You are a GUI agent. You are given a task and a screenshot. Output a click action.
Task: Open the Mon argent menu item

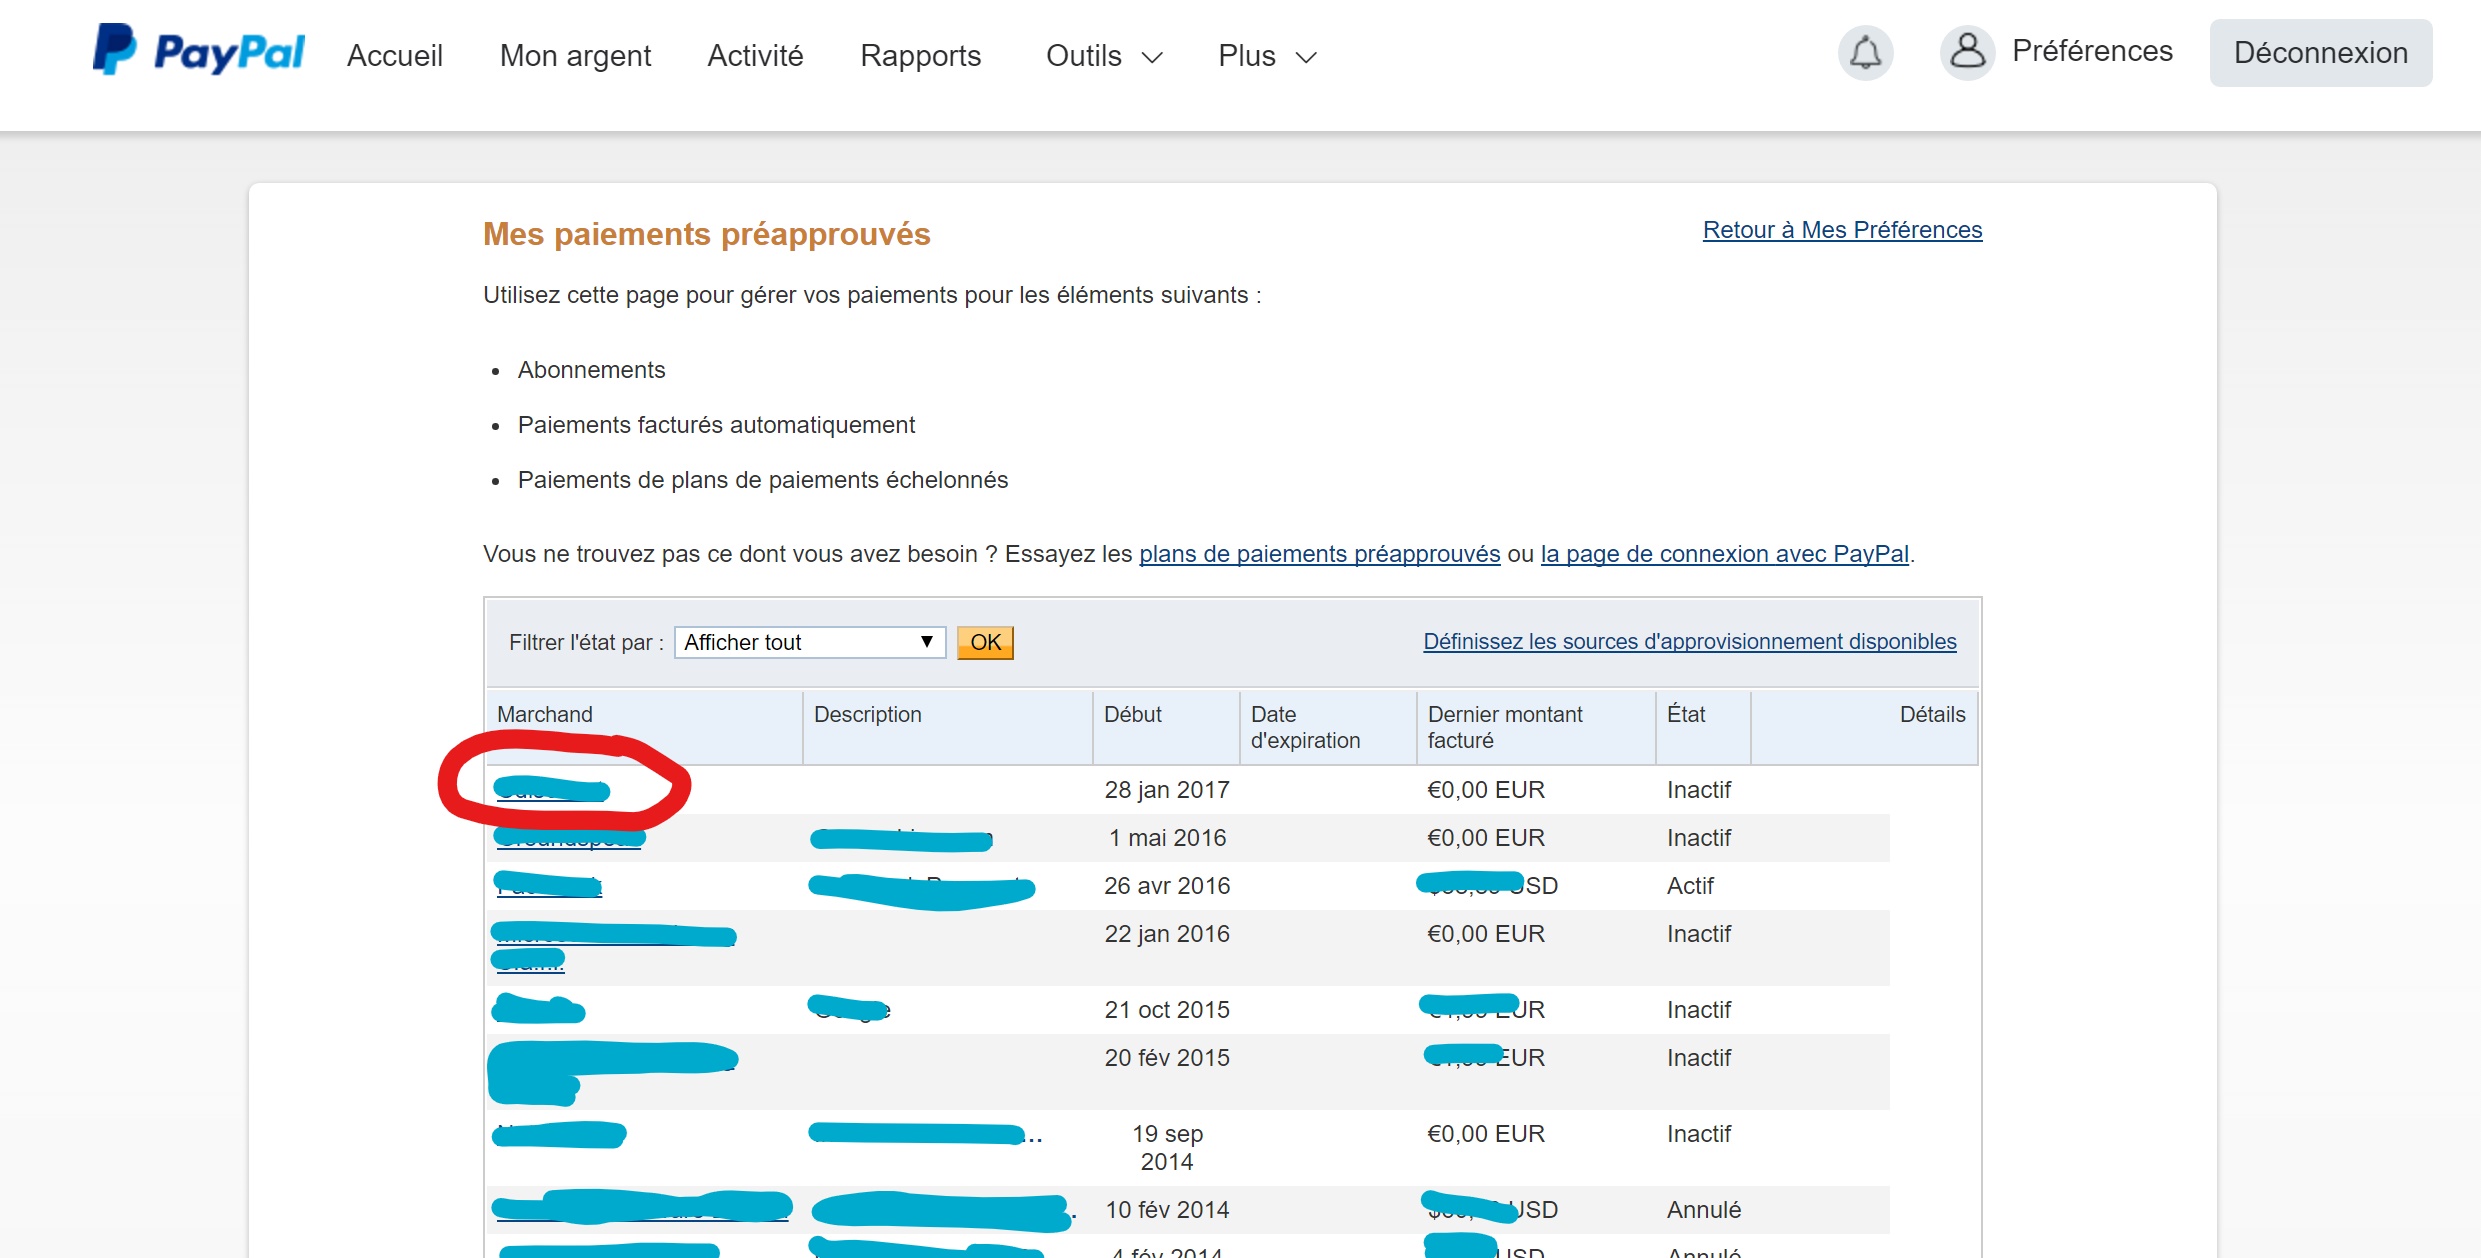coord(575,56)
